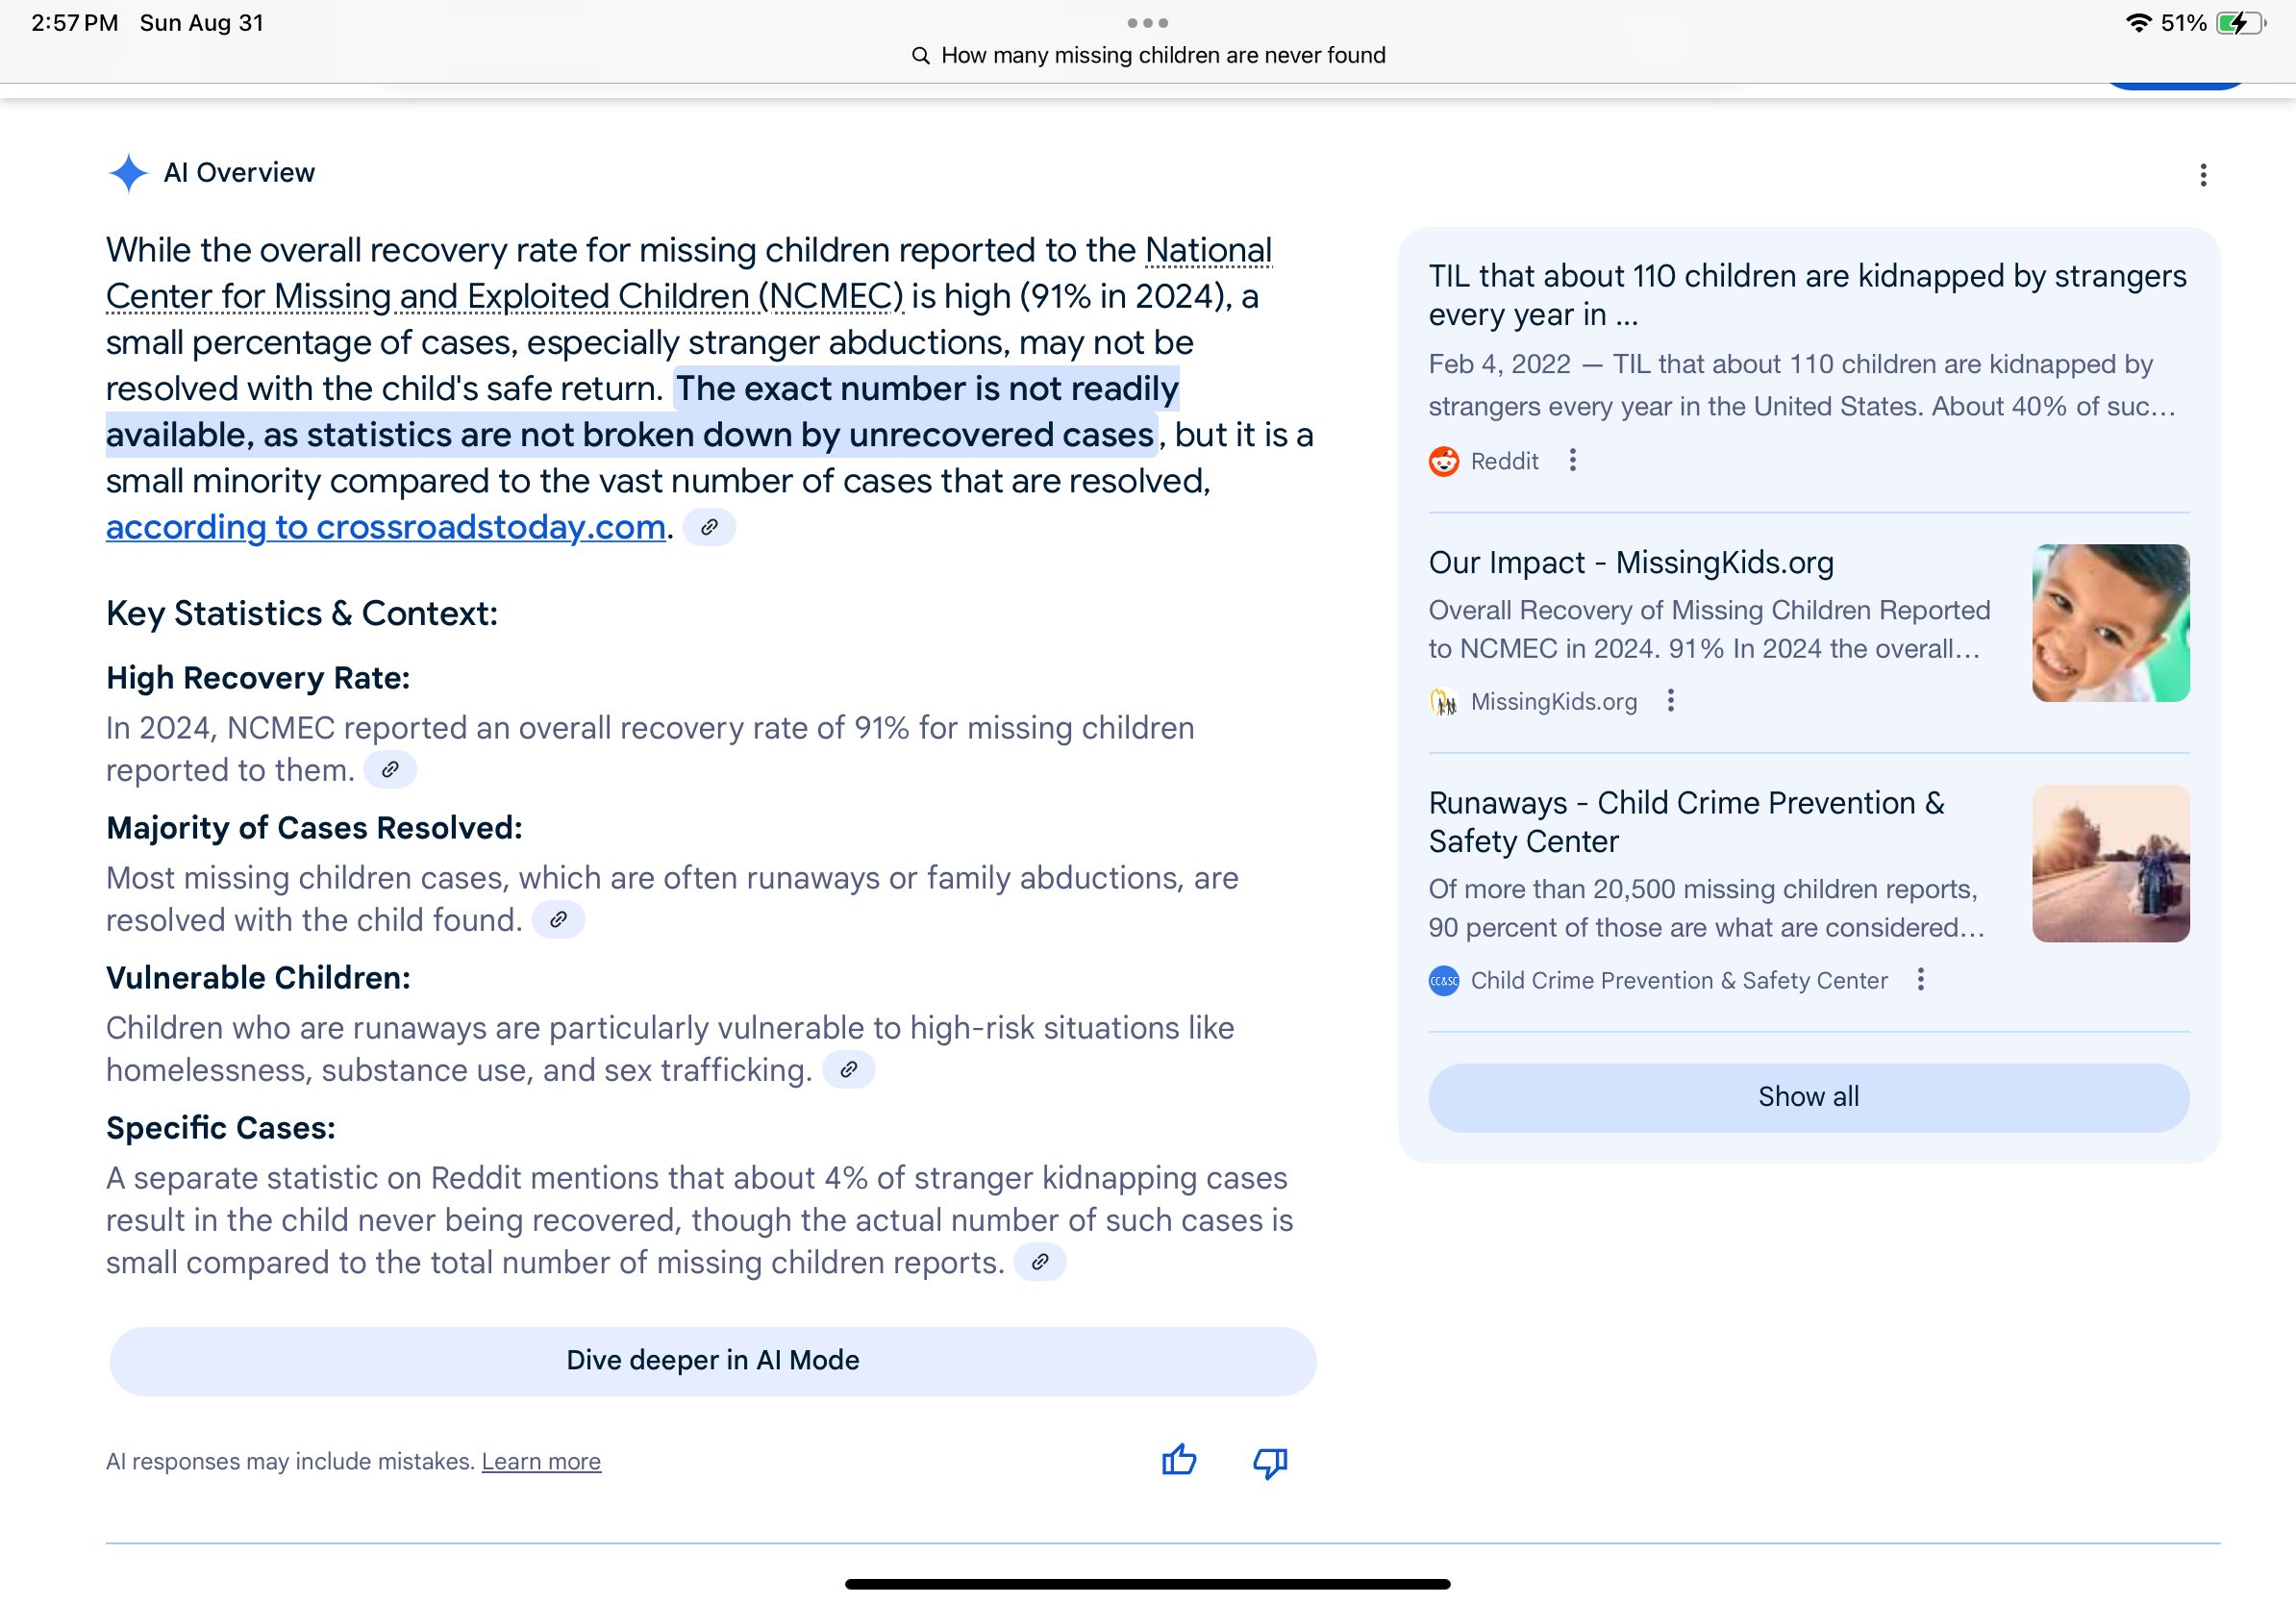
Task: Follow the 'according to crossroadstoday.com' link
Action: point(386,527)
